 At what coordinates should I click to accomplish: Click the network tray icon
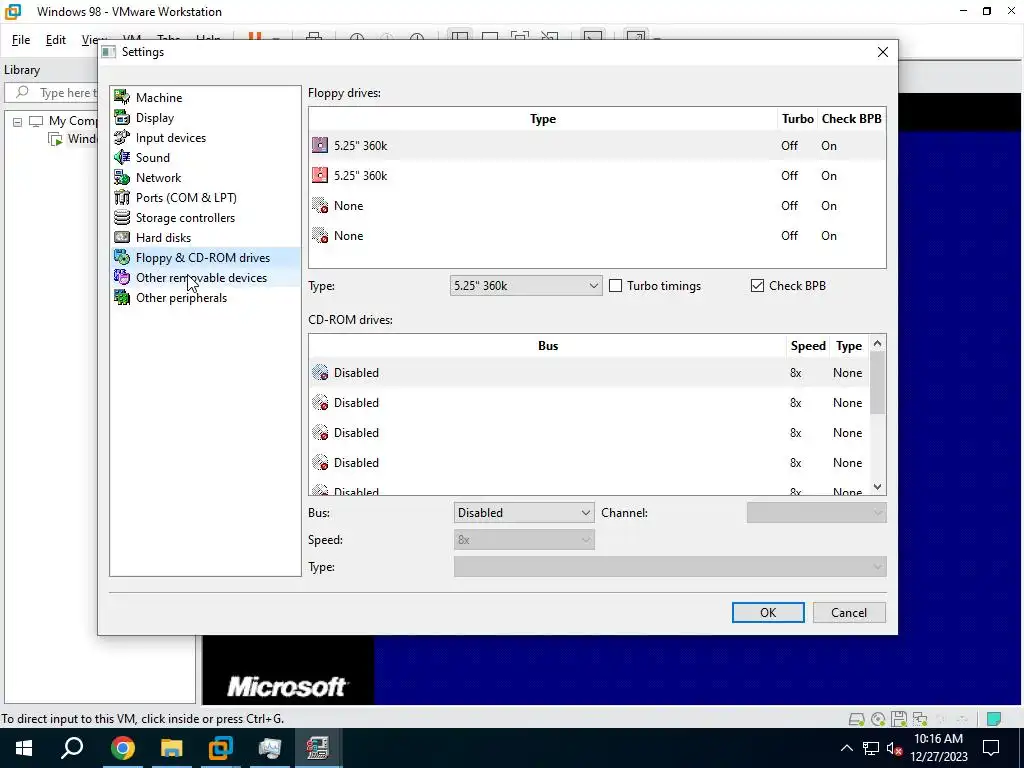tap(870, 748)
